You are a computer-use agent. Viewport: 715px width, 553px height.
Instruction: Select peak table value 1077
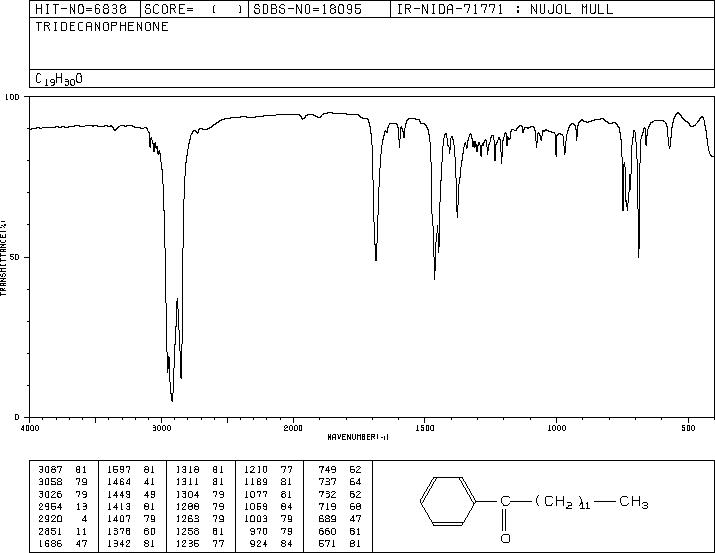(x=256, y=494)
